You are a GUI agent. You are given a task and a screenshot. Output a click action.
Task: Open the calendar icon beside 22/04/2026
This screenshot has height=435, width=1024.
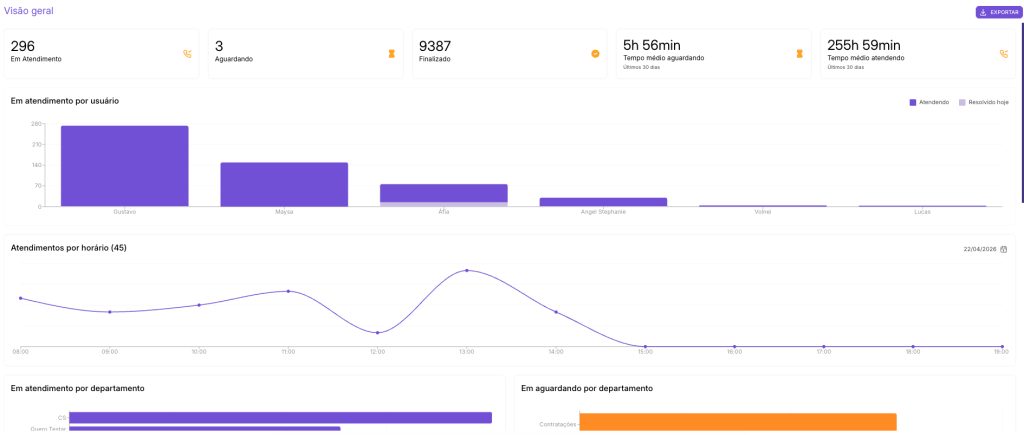pyautogui.click(x=1003, y=249)
